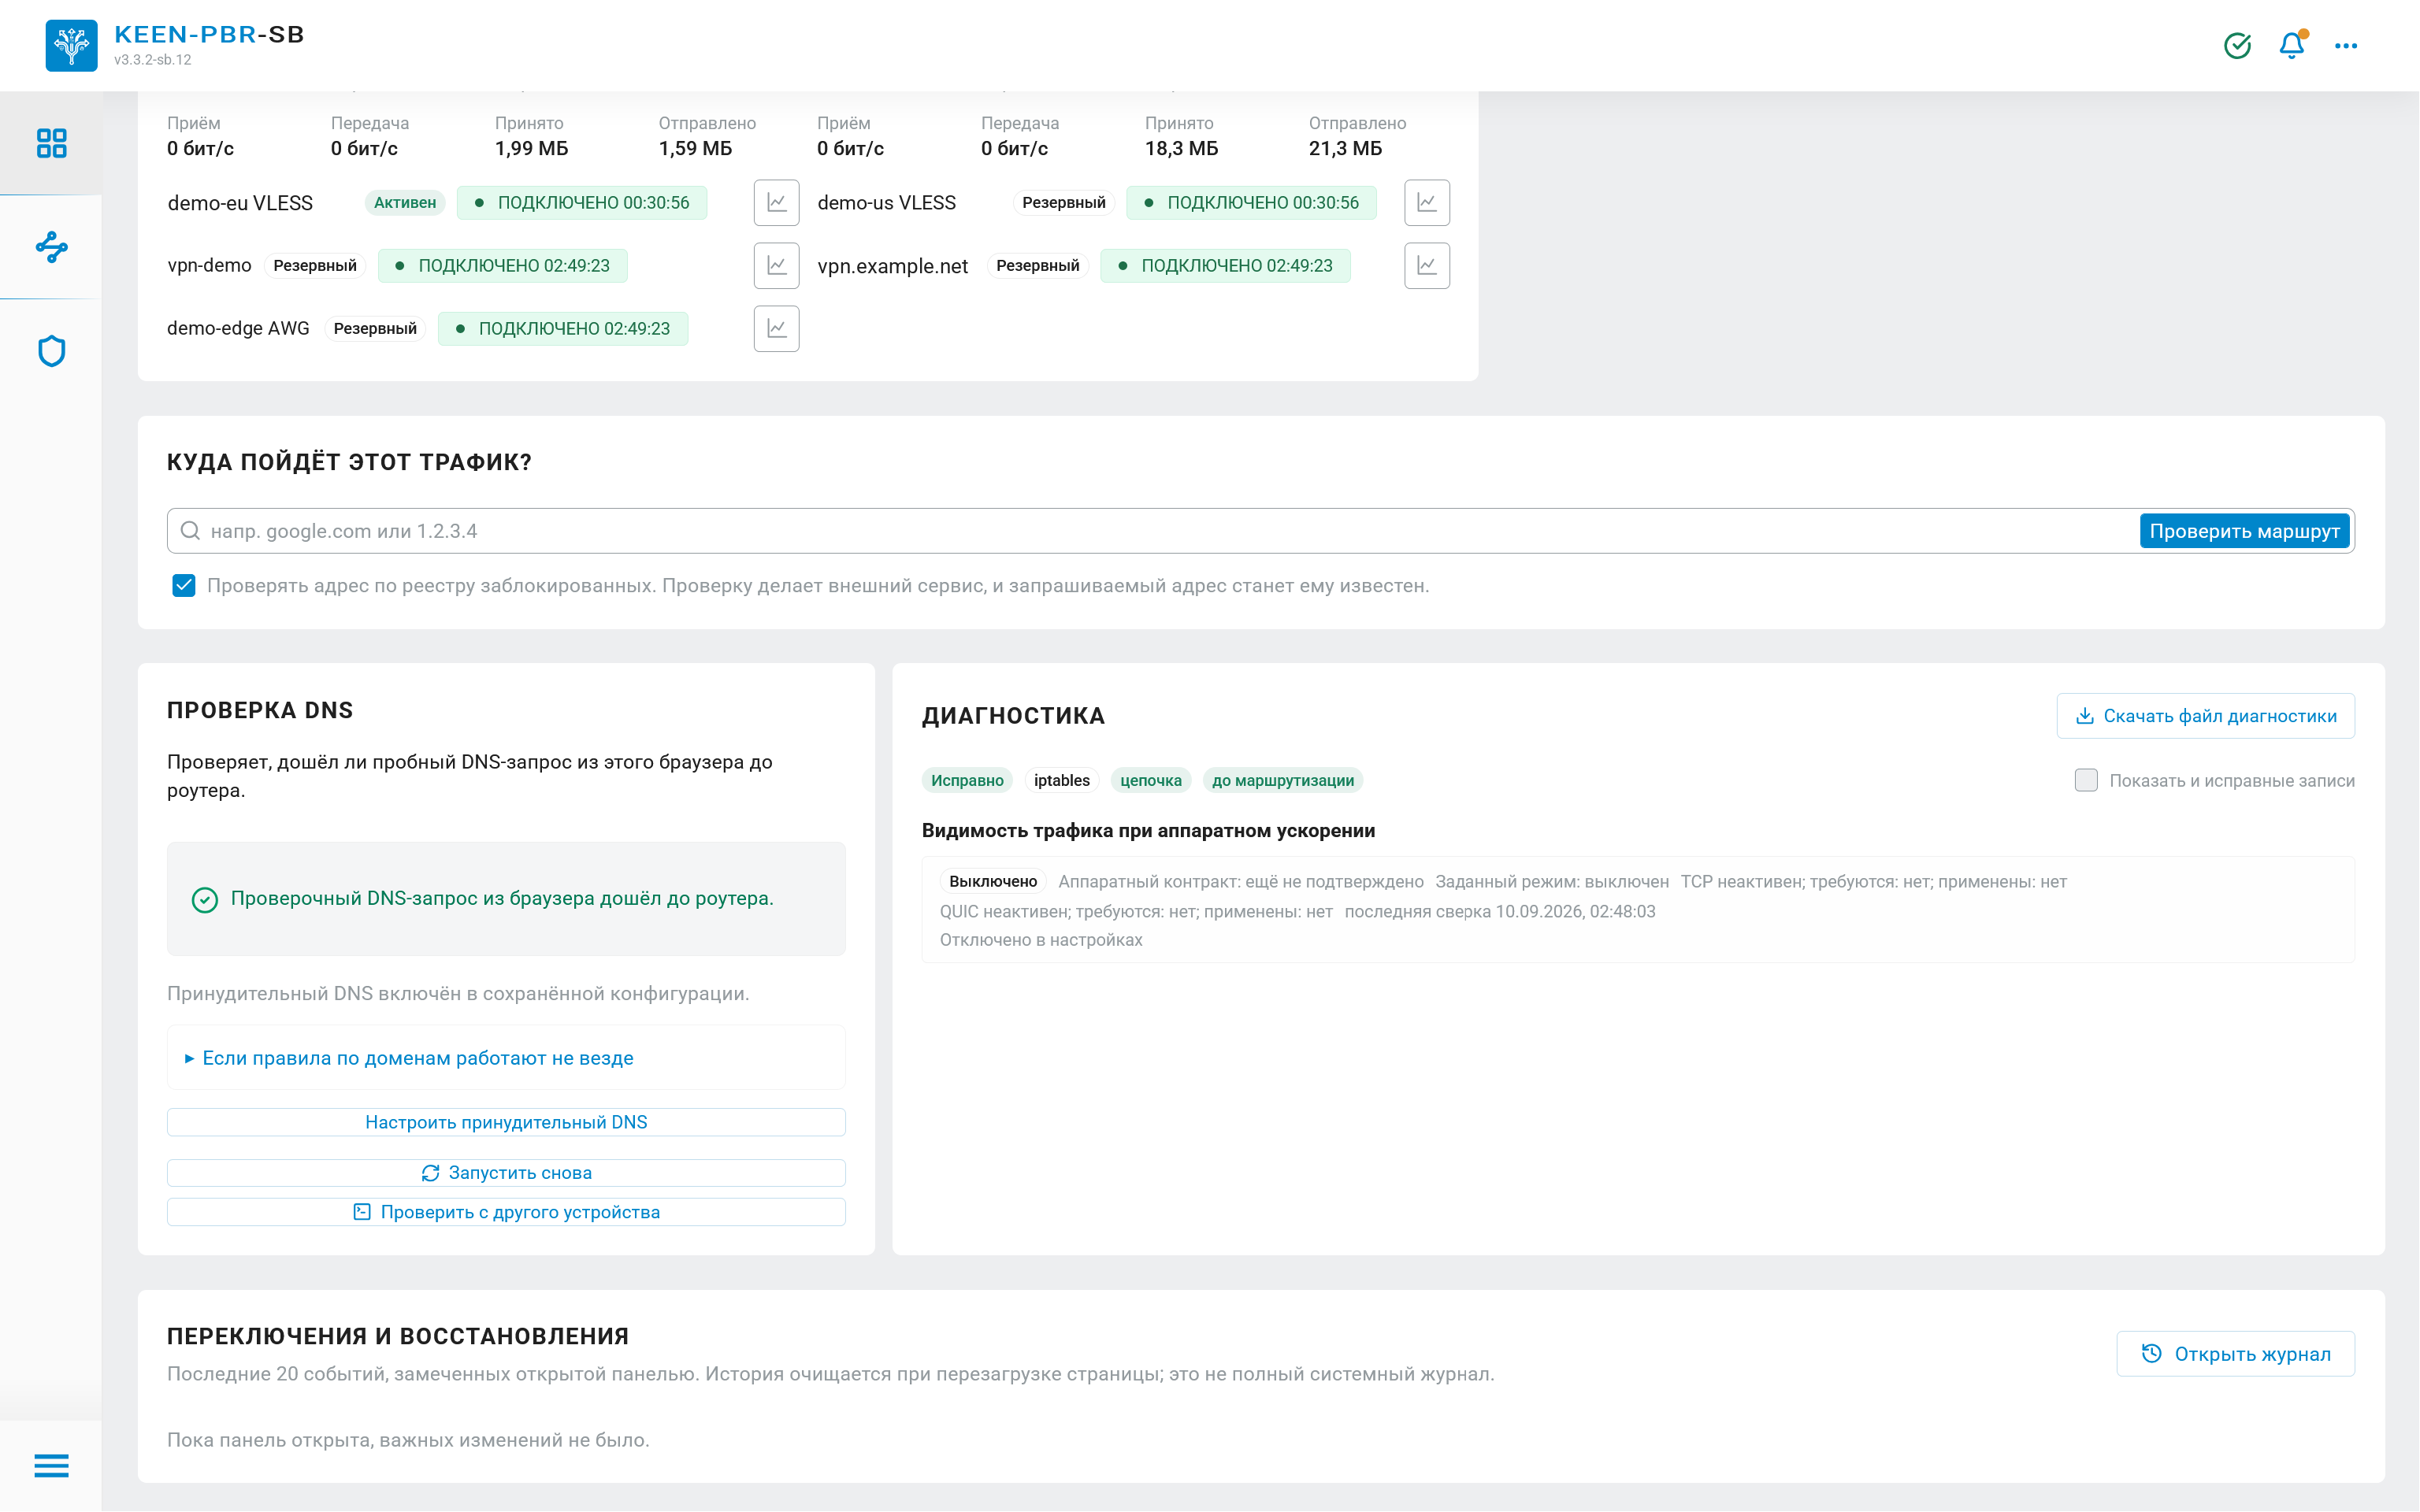Click the "цепочка" diagnostic tag
This screenshot has width=2420, height=1512.
[1151, 780]
